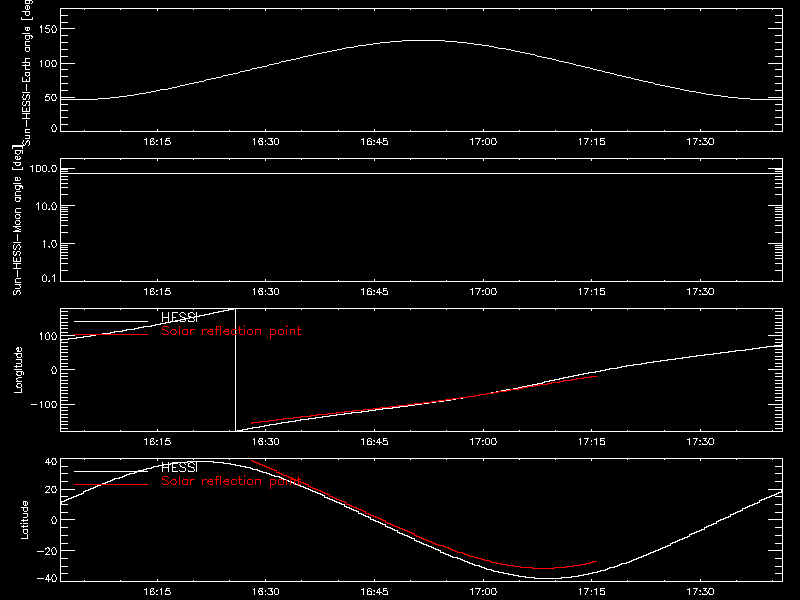
Task: Click 17:00 time label under Latitude plot
Action: point(483,592)
